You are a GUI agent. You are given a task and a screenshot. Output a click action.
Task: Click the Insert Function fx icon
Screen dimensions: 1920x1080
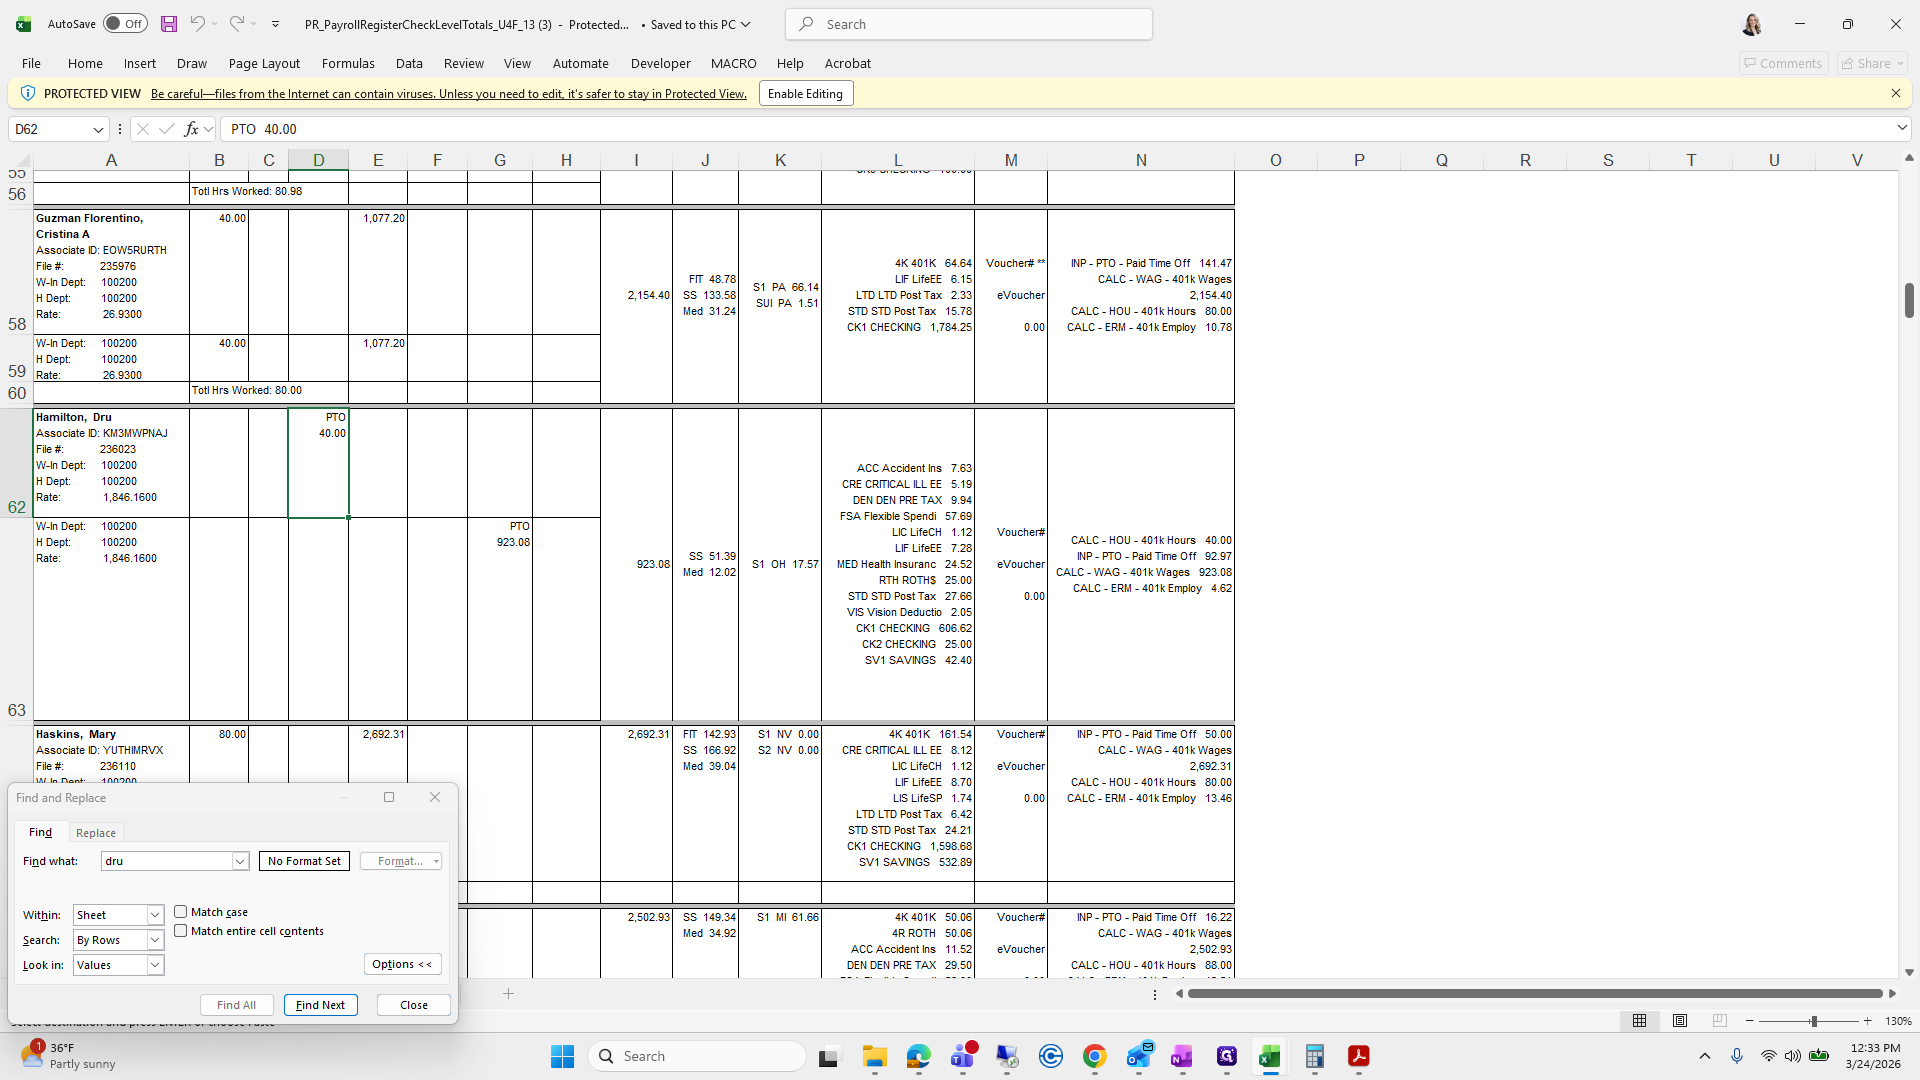191,129
